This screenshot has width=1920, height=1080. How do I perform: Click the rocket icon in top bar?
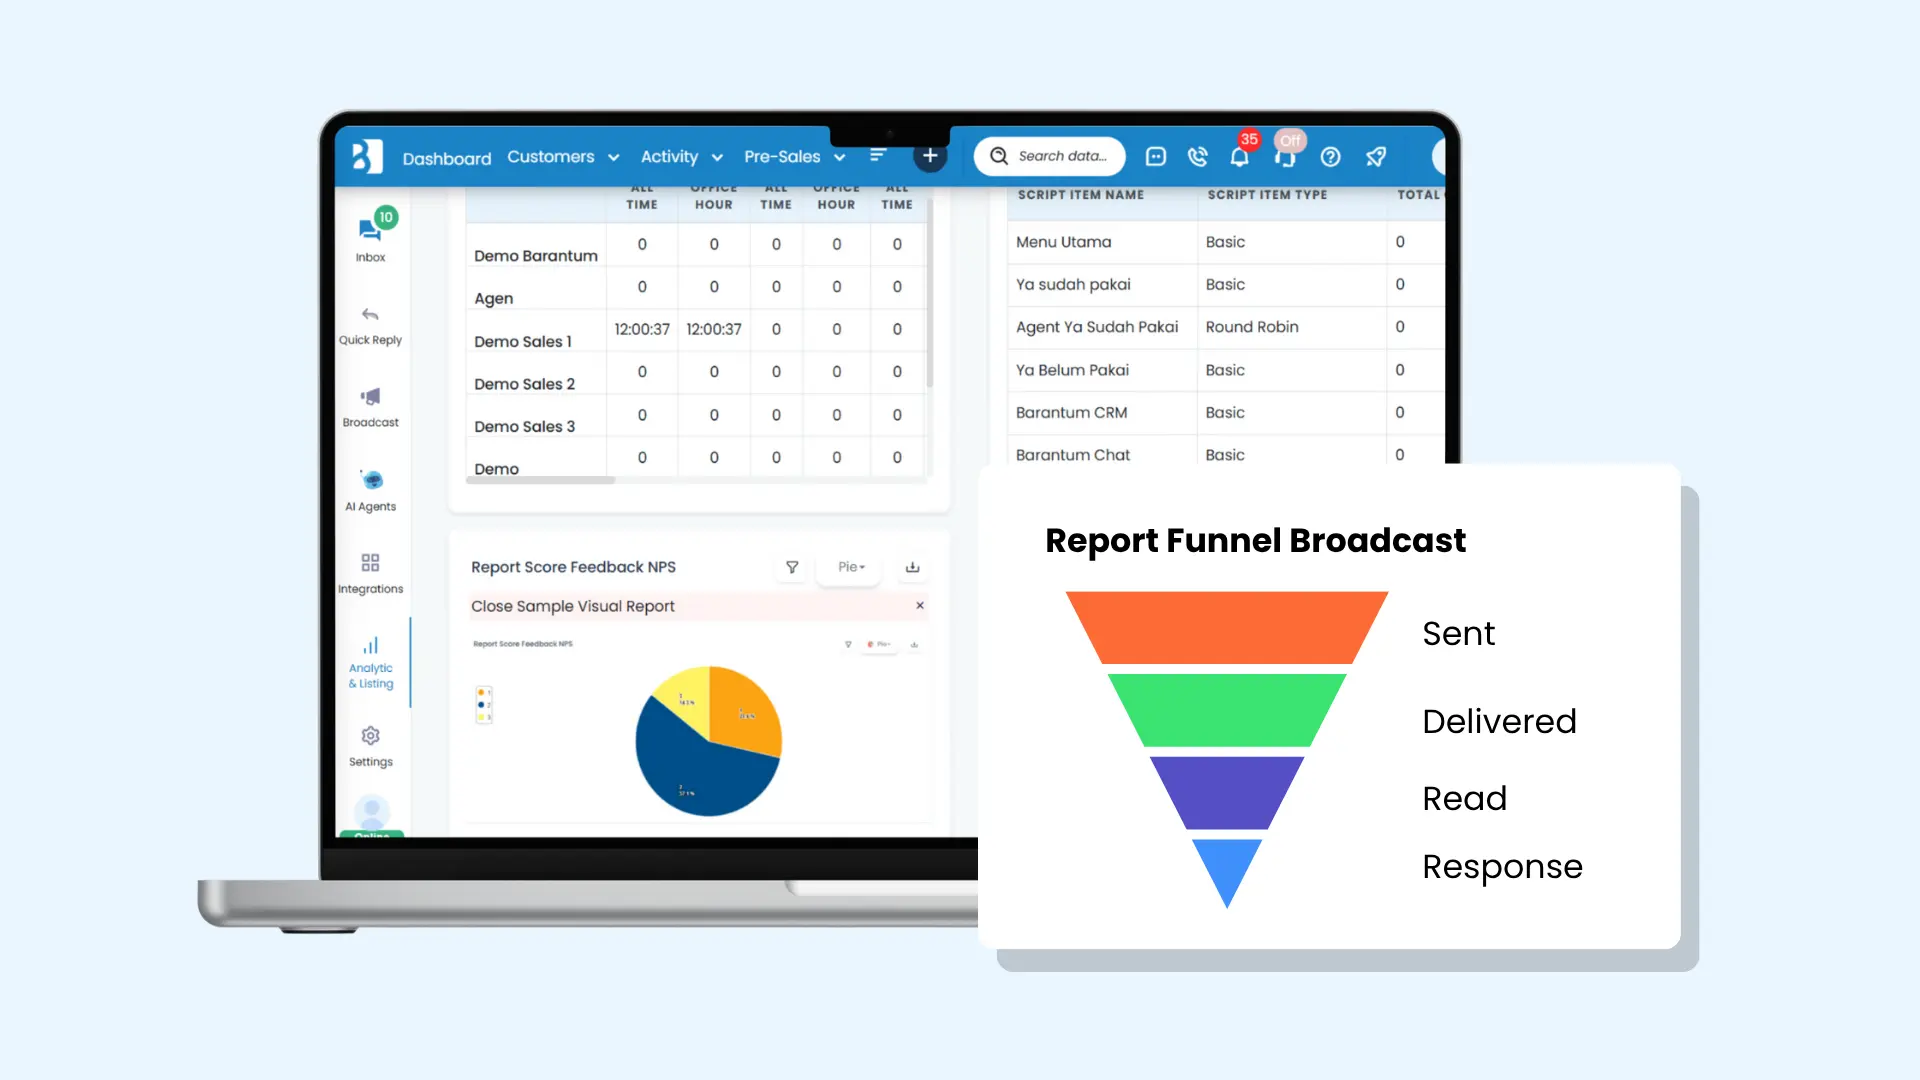(1376, 157)
